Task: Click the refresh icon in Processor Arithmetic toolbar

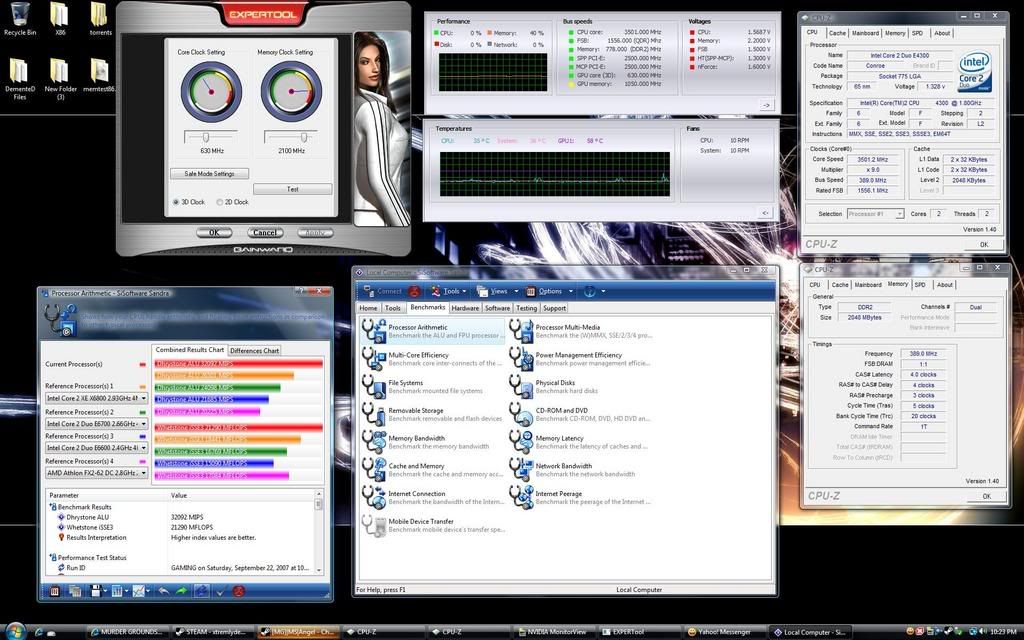Action: tap(202, 591)
